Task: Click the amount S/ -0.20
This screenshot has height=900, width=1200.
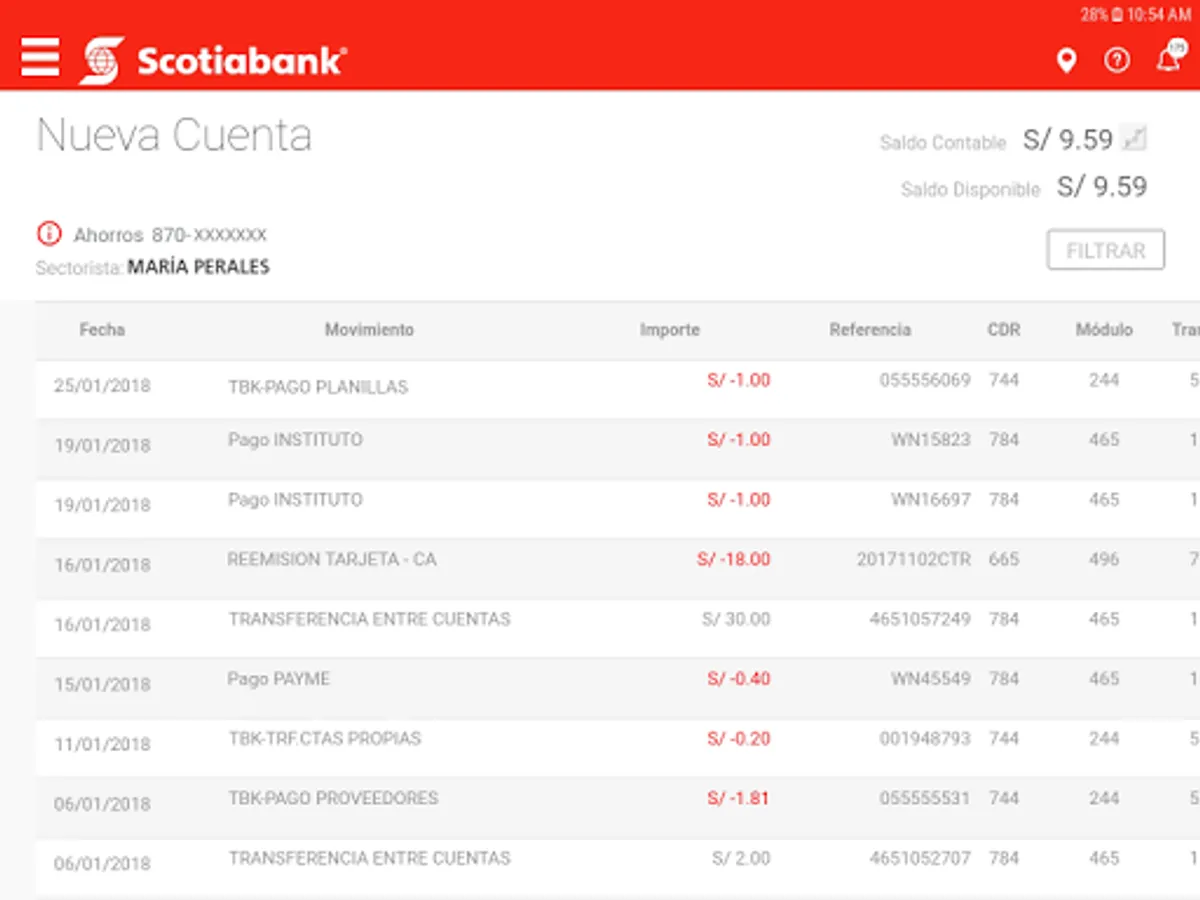Action: click(739, 739)
